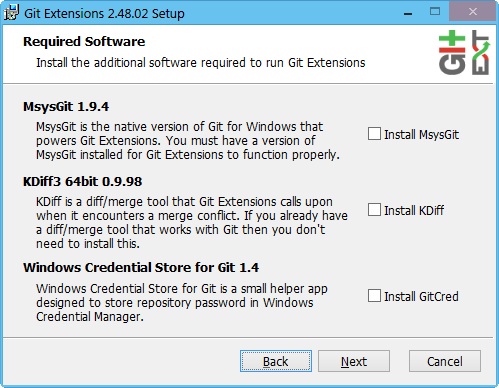Image resolution: width=499 pixels, height=388 pixels.
Task: Click the 'Required Software' heading
Action: pyautogui.click(x=84, y=42)
